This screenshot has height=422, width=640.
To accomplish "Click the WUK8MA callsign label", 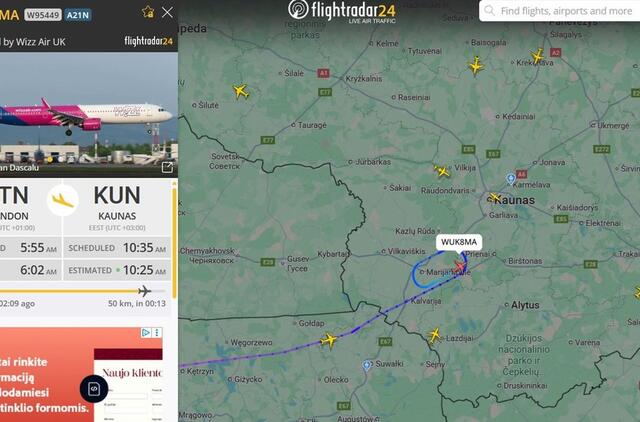I will (x=459, y=242).
